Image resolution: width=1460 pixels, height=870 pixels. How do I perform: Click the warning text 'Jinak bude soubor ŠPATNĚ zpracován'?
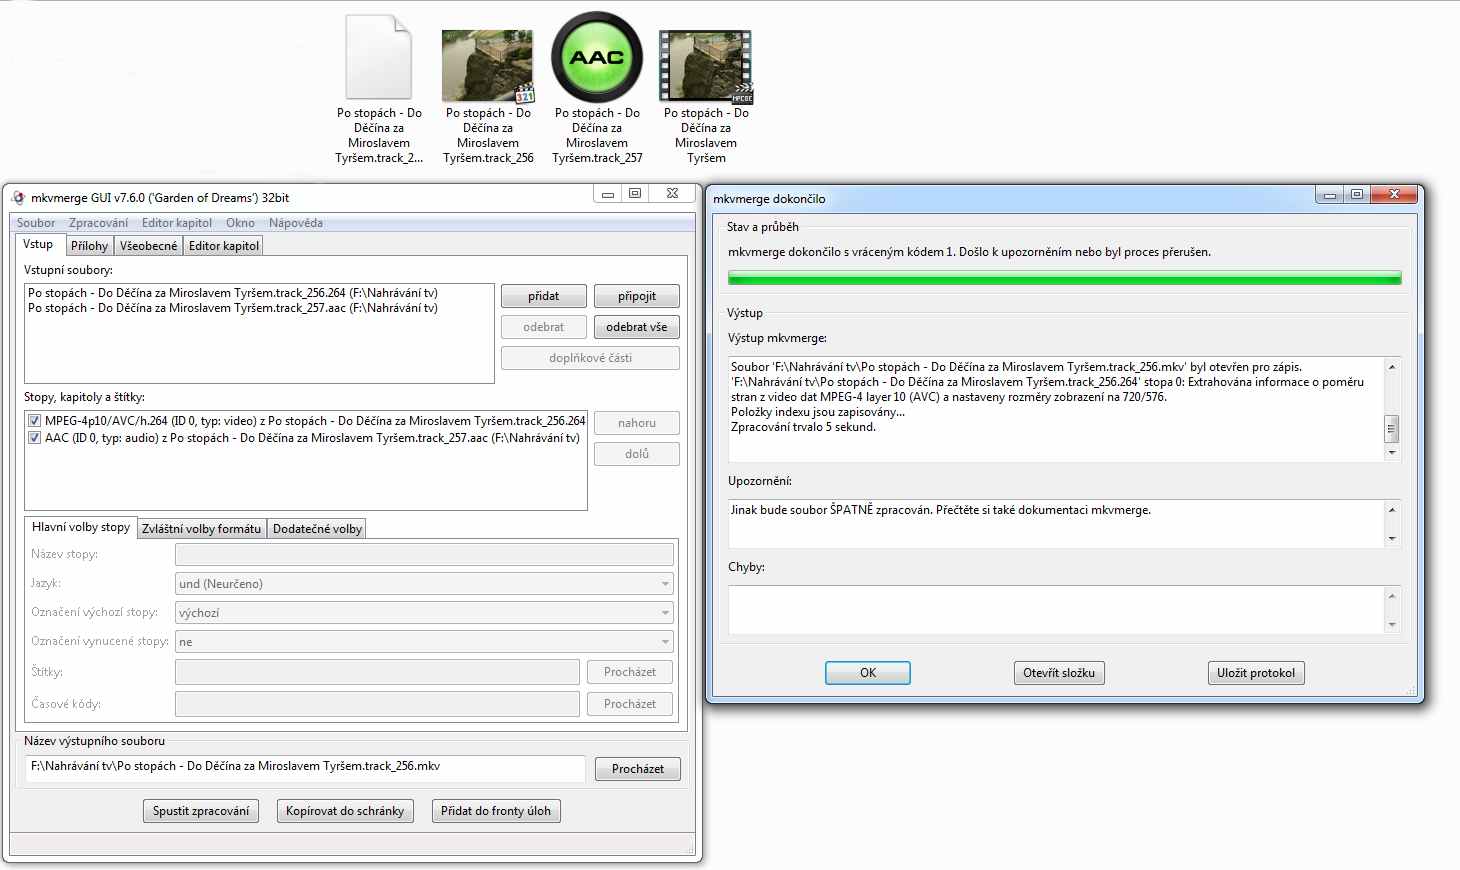click(941, 510)
